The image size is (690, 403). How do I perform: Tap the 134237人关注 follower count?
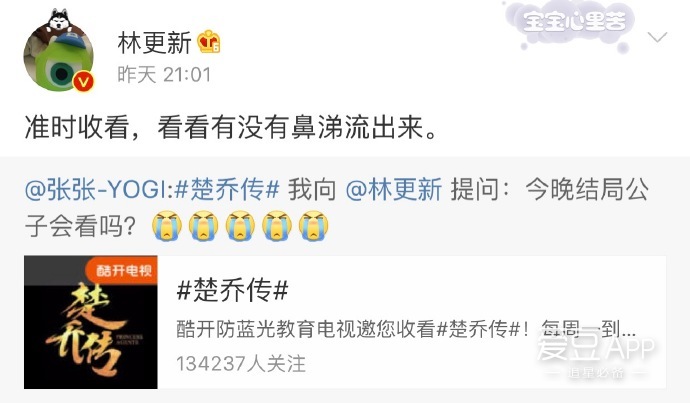(241, 363)
